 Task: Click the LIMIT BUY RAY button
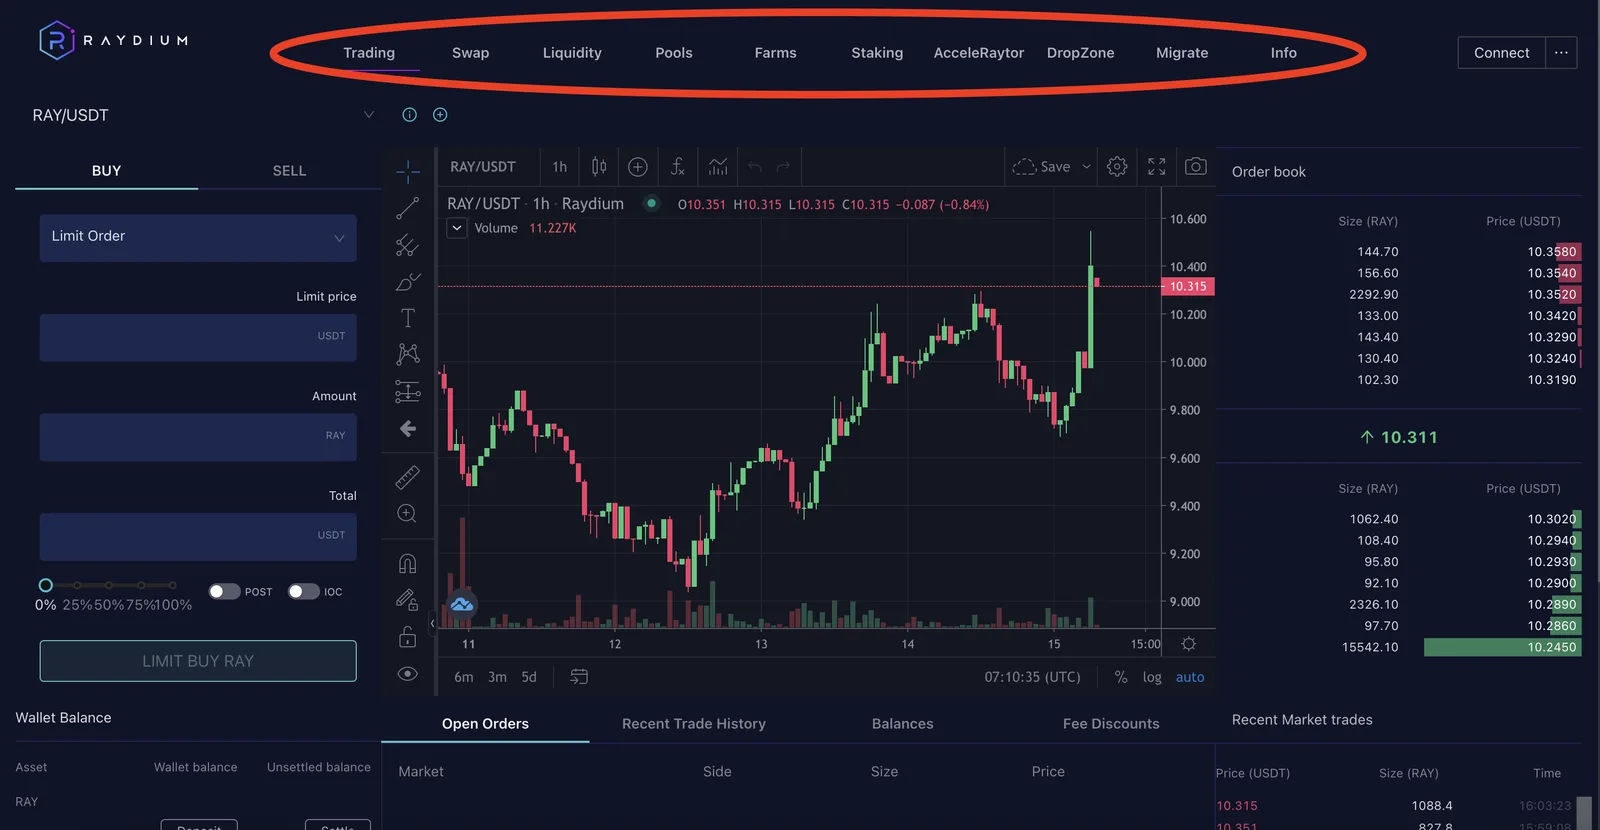198,661
